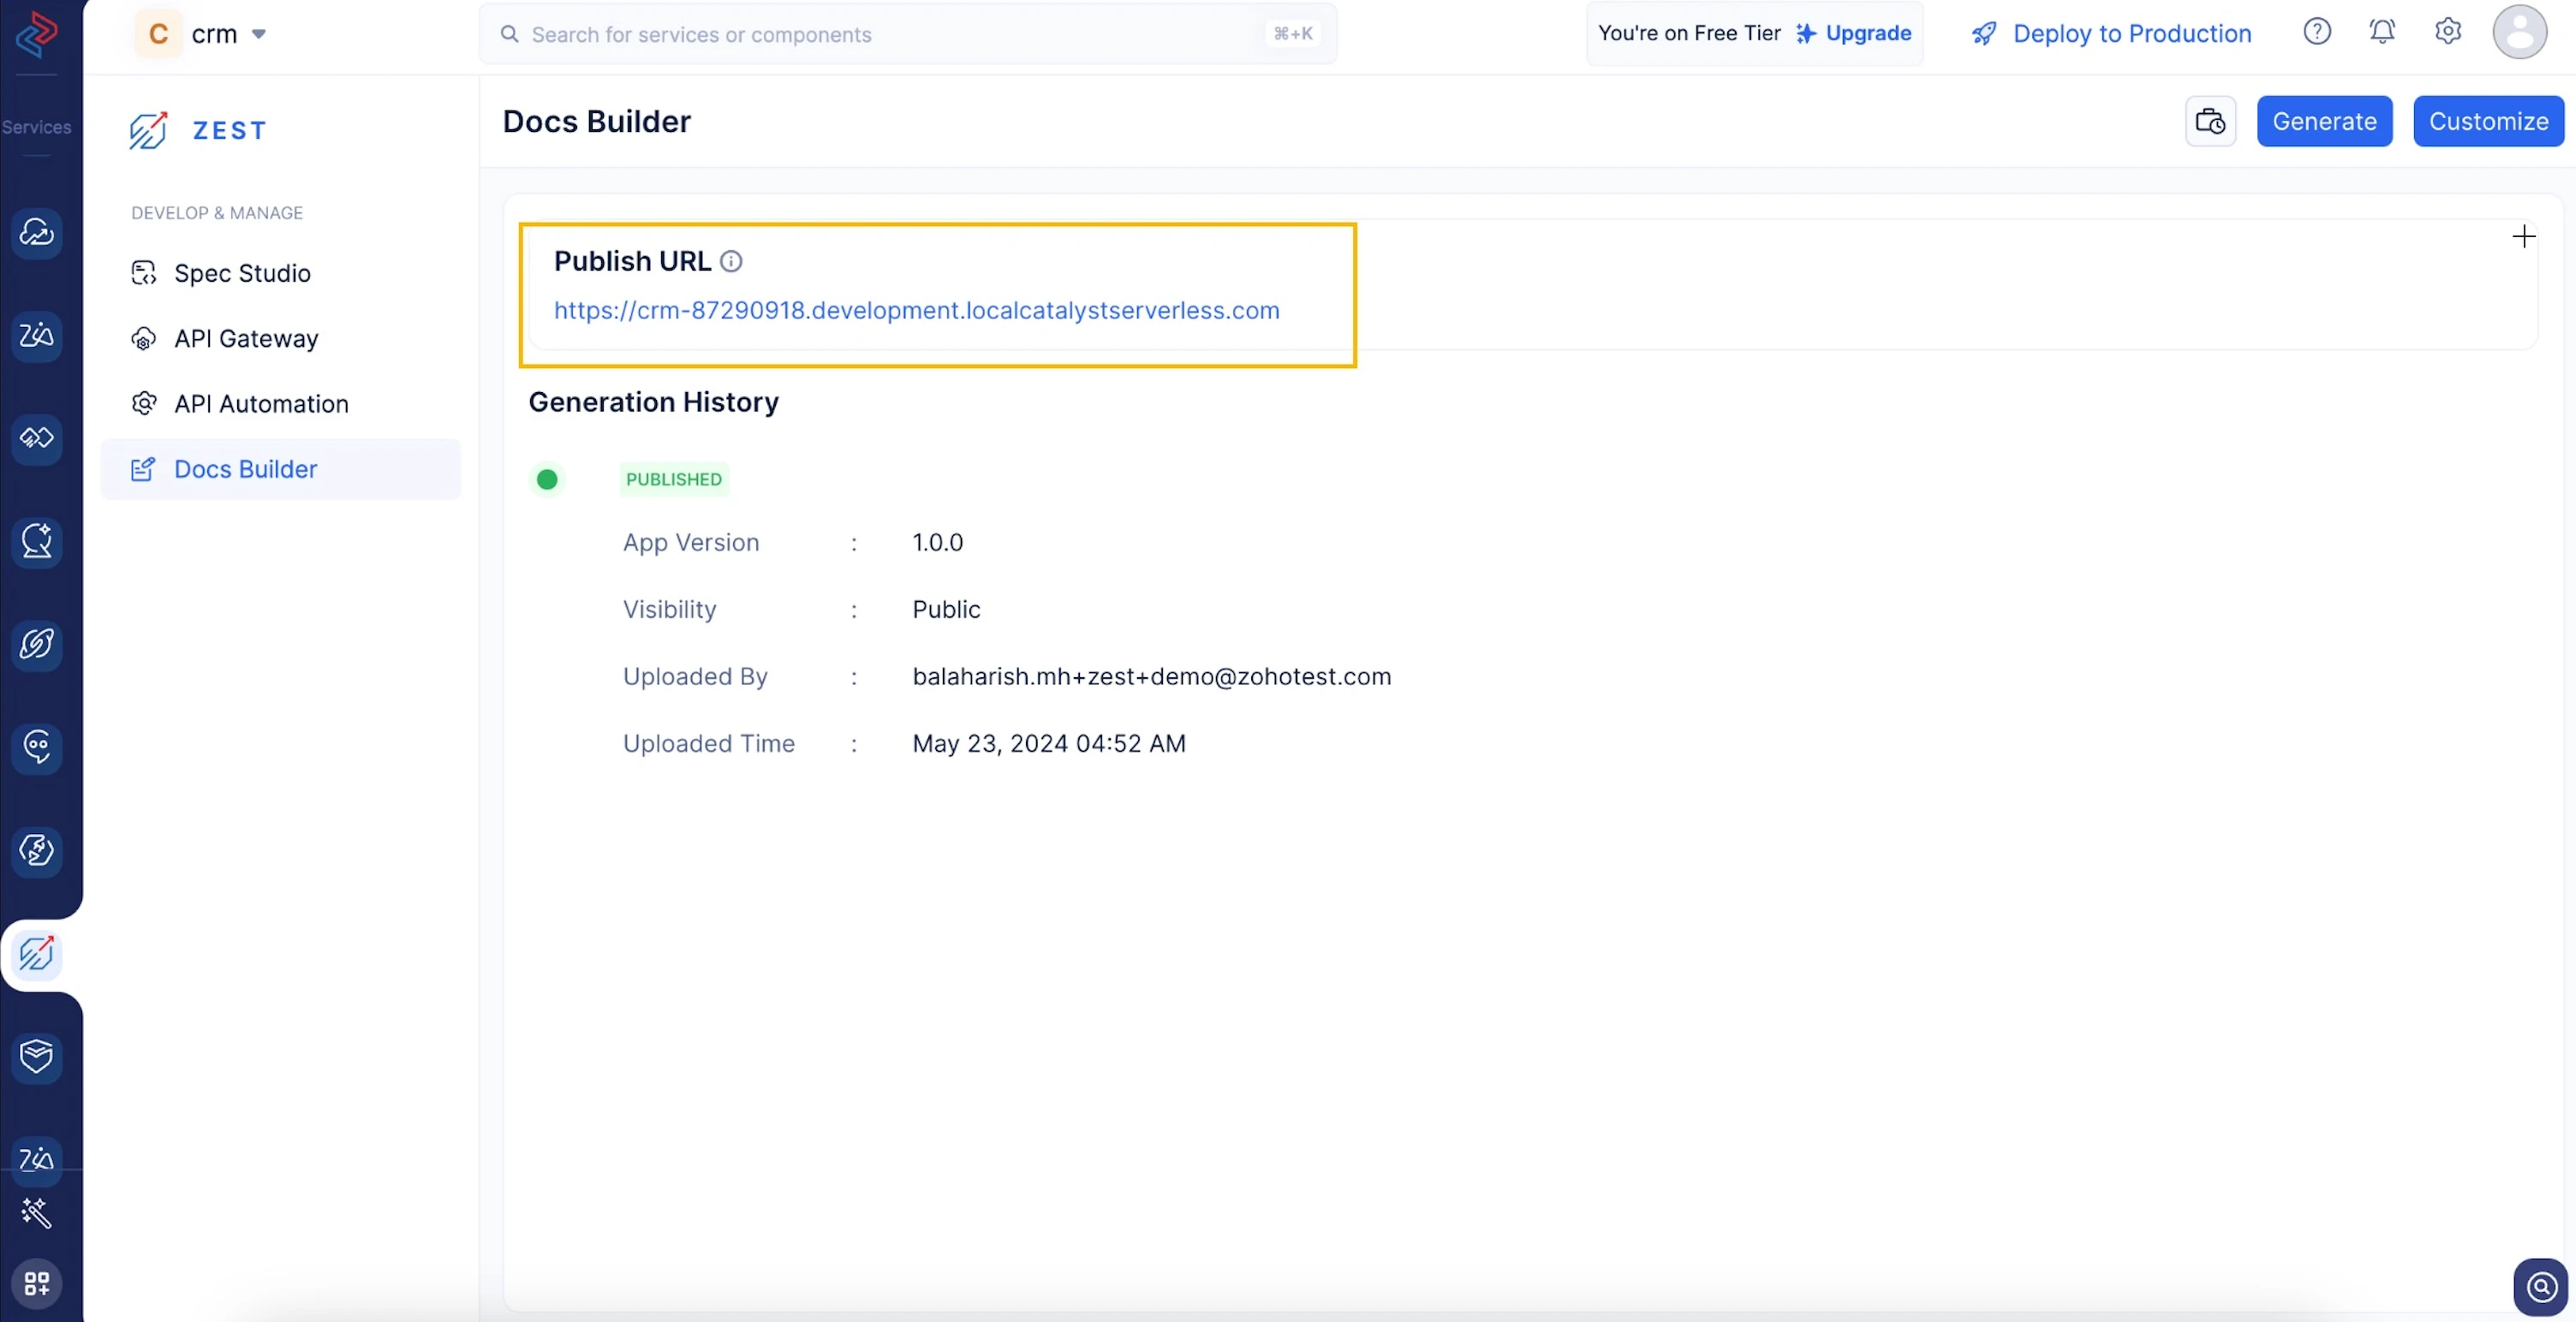Click the magic wand icon in rail
Viewport: 2576px width, 1322px height.
[37, 1213]
